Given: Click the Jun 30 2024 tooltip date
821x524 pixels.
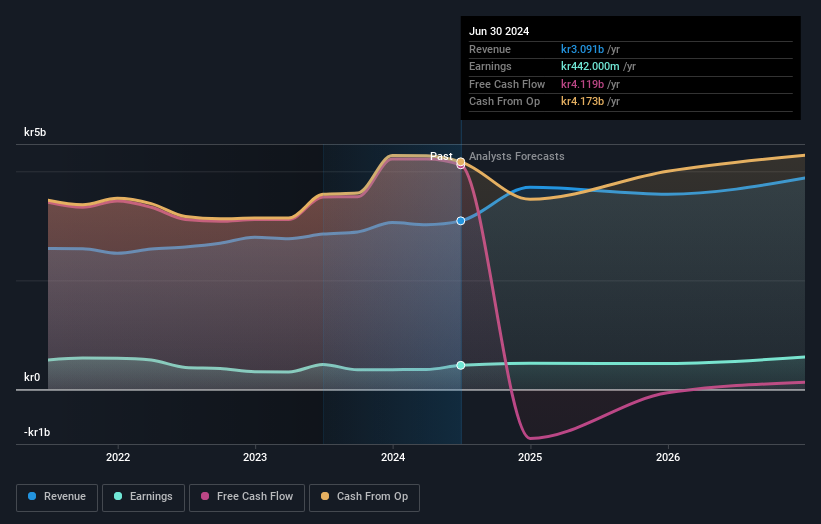Looking at the screenshot, I should pyautogui.click(x=499, y=31).
